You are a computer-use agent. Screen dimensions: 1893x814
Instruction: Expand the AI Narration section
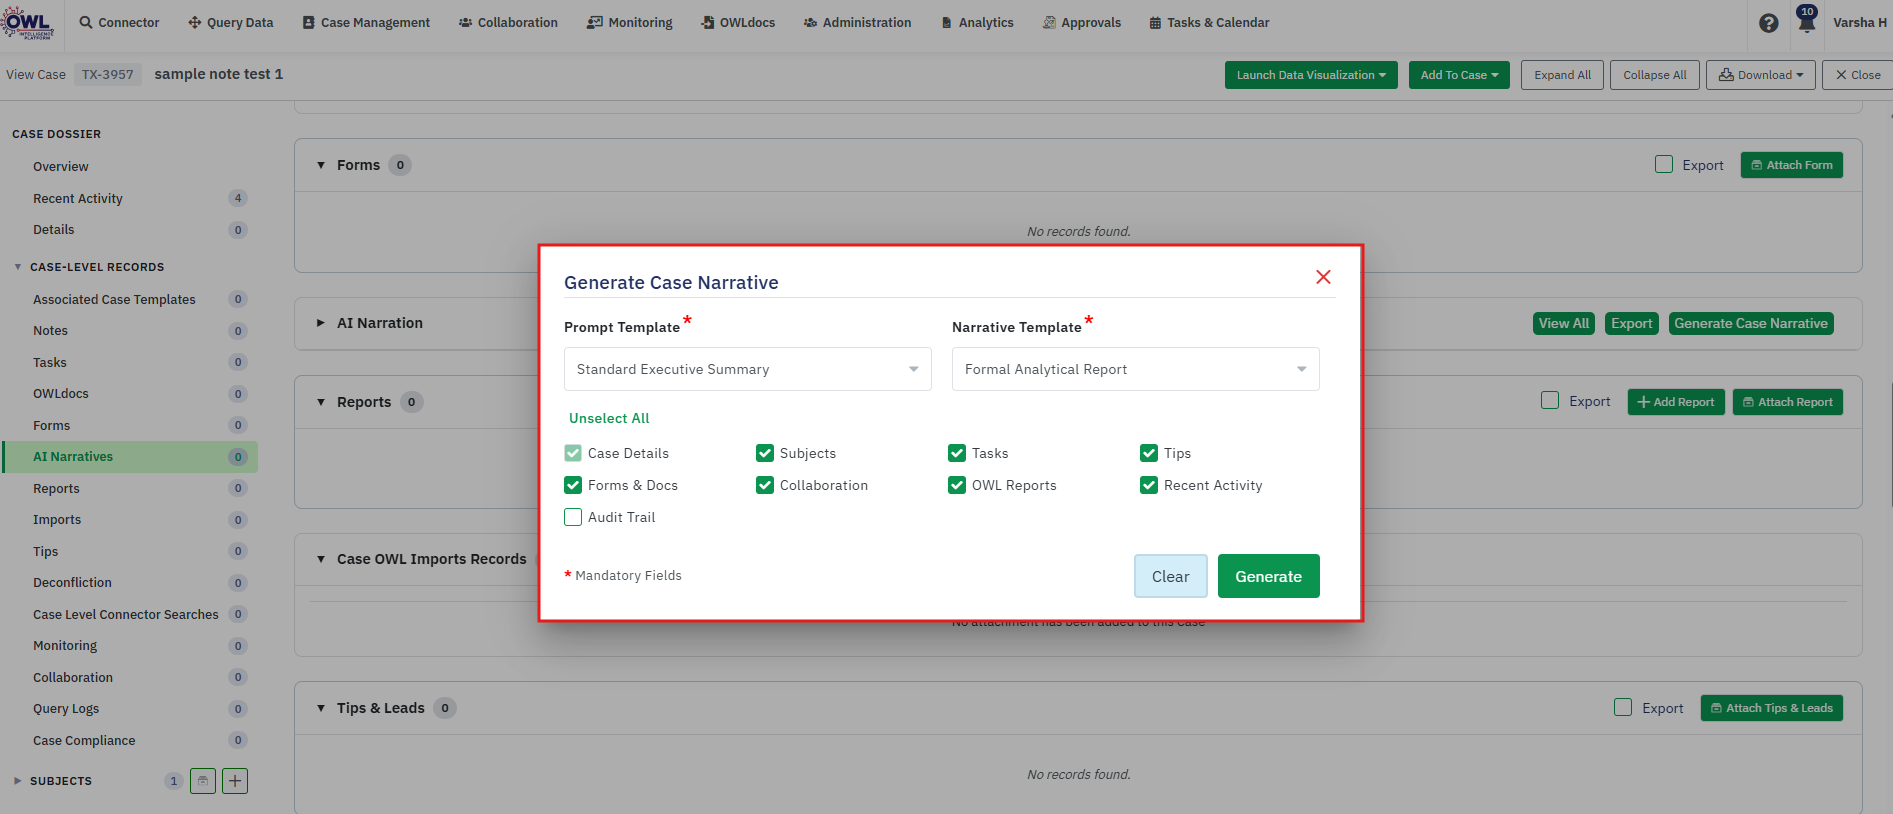(x=321, y=323)
